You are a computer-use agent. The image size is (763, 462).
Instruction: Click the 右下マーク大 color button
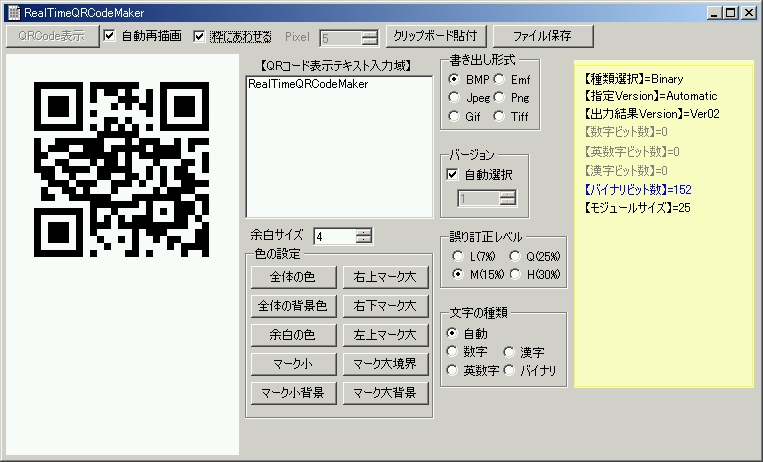(x=385, y=306)
